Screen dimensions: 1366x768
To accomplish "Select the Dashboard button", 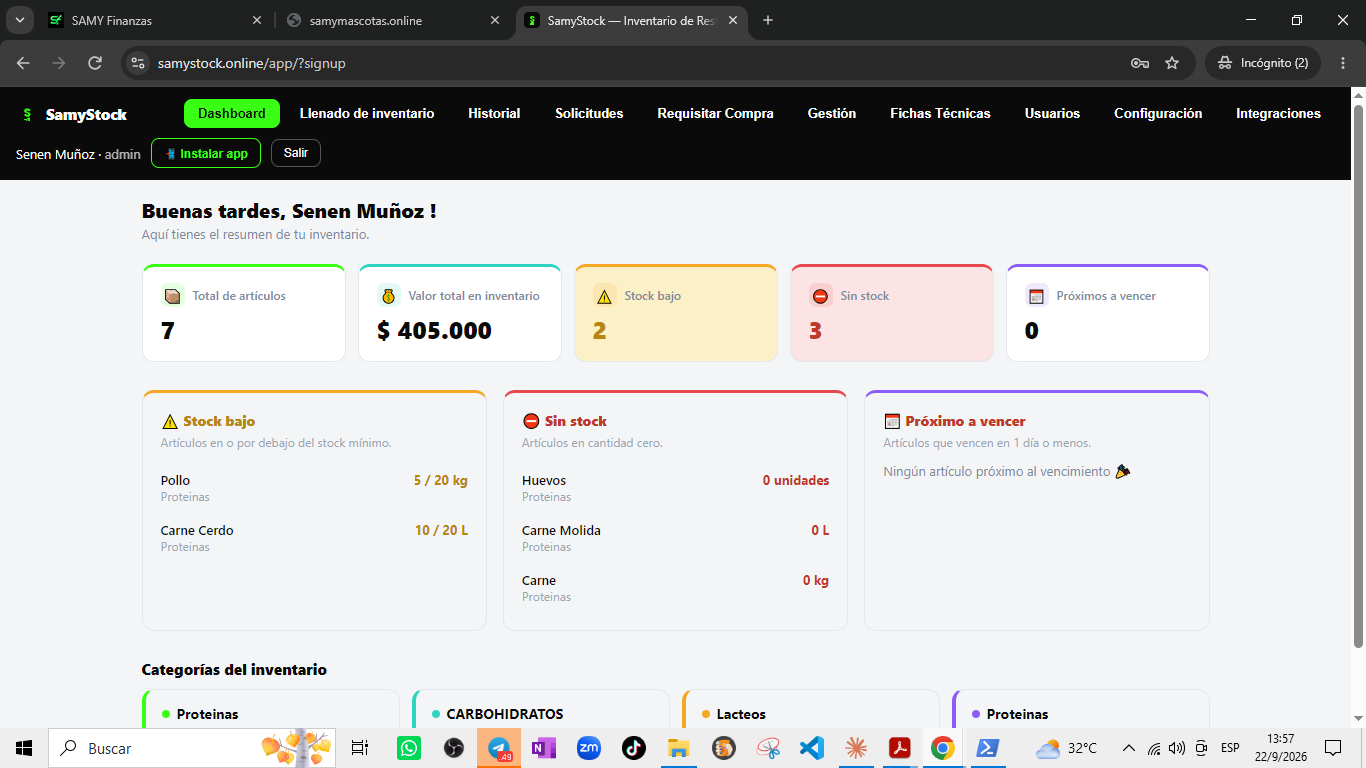I will 232,114.
